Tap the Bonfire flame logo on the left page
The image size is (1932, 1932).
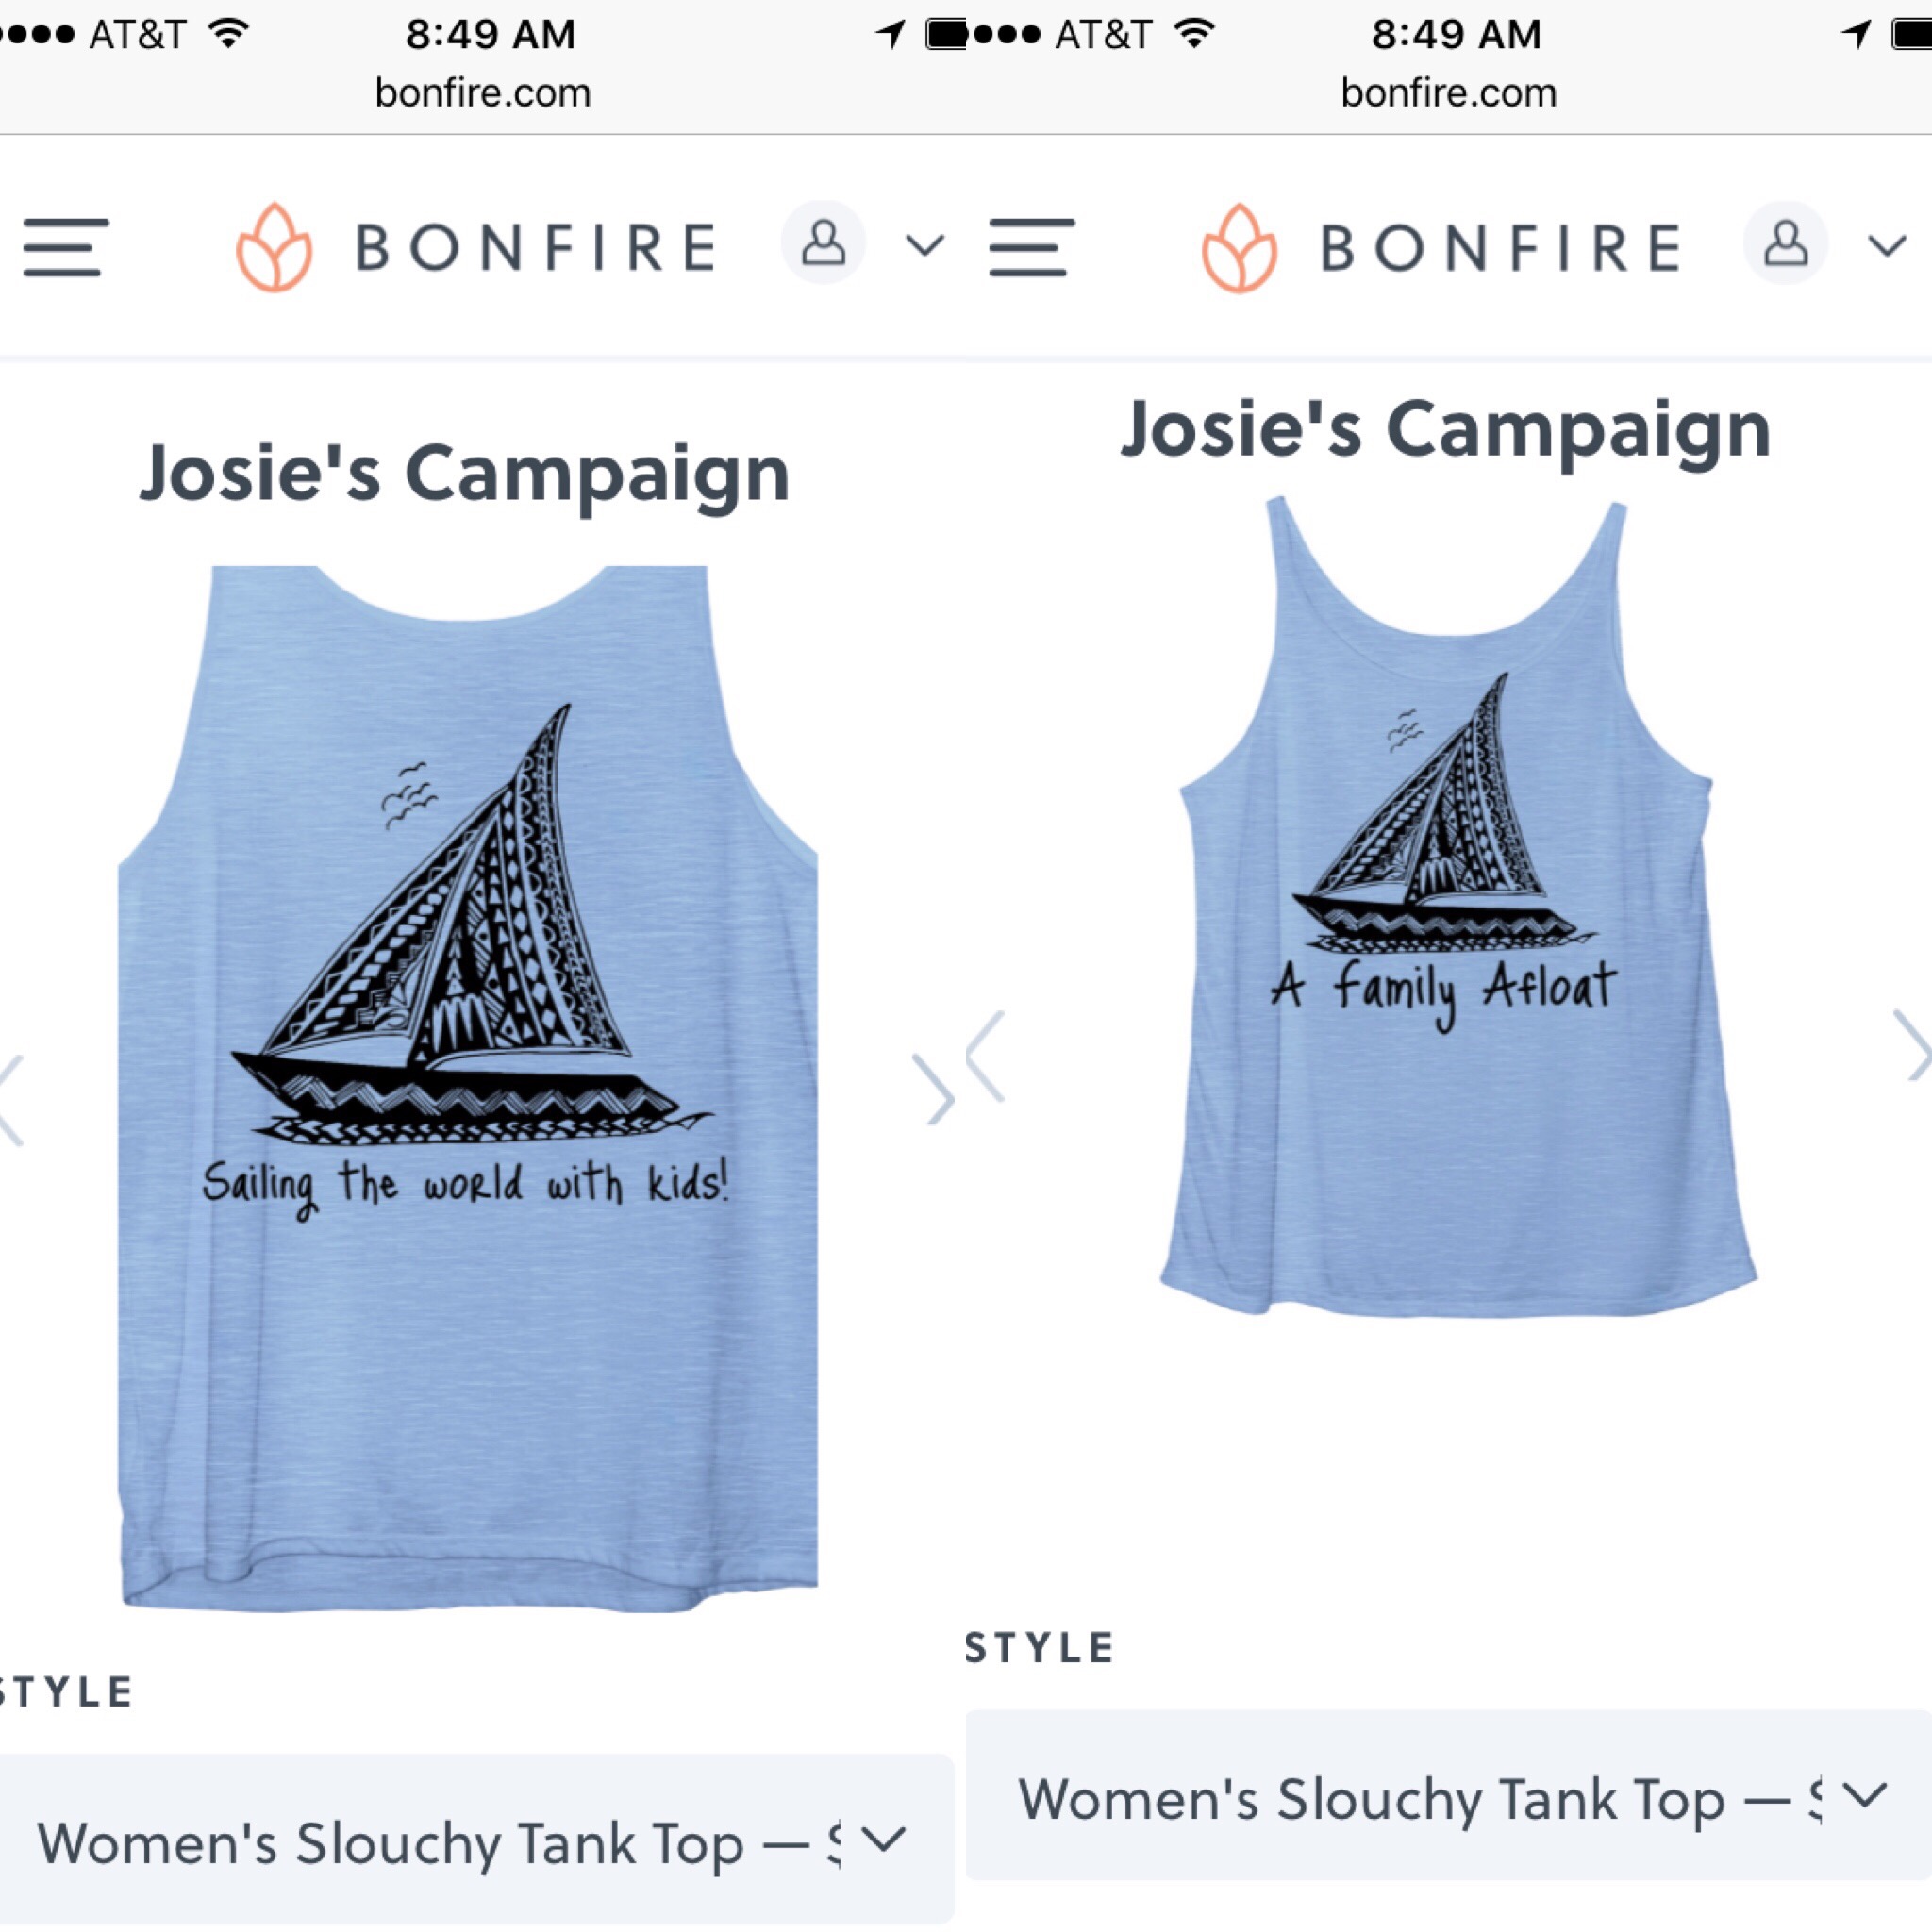[x=274, y=248]
